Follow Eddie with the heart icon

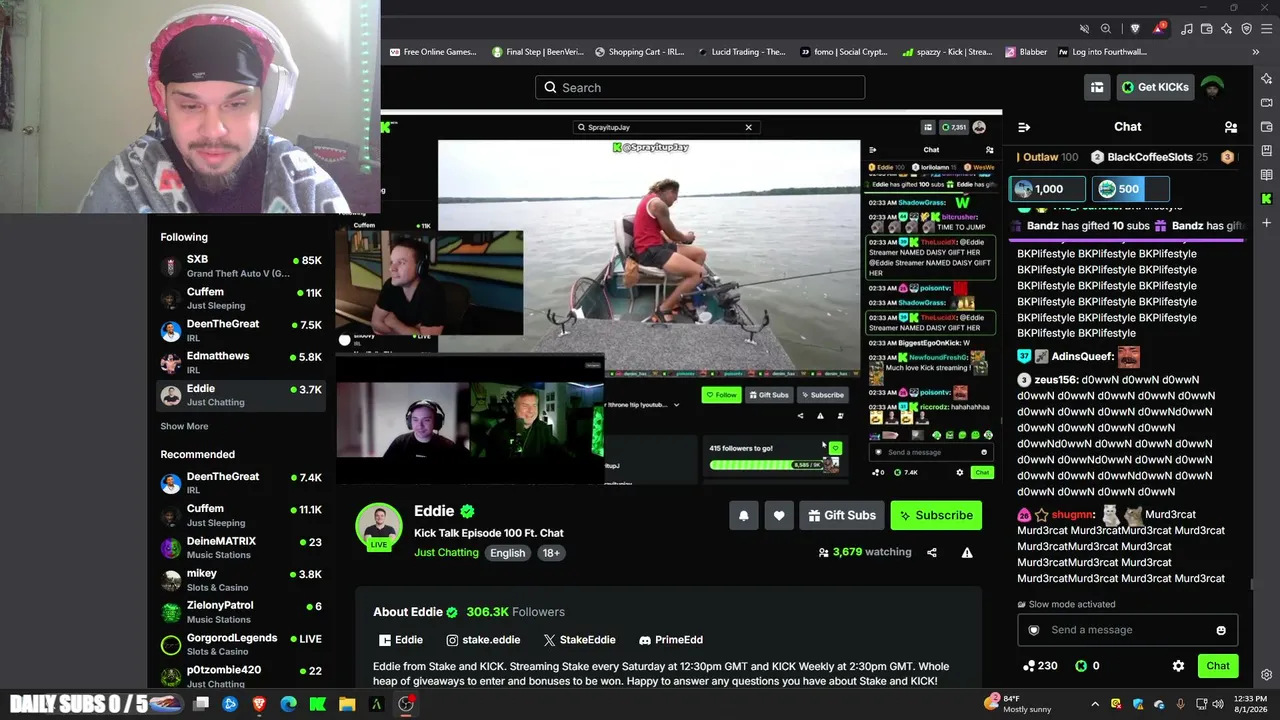[779, 515]
